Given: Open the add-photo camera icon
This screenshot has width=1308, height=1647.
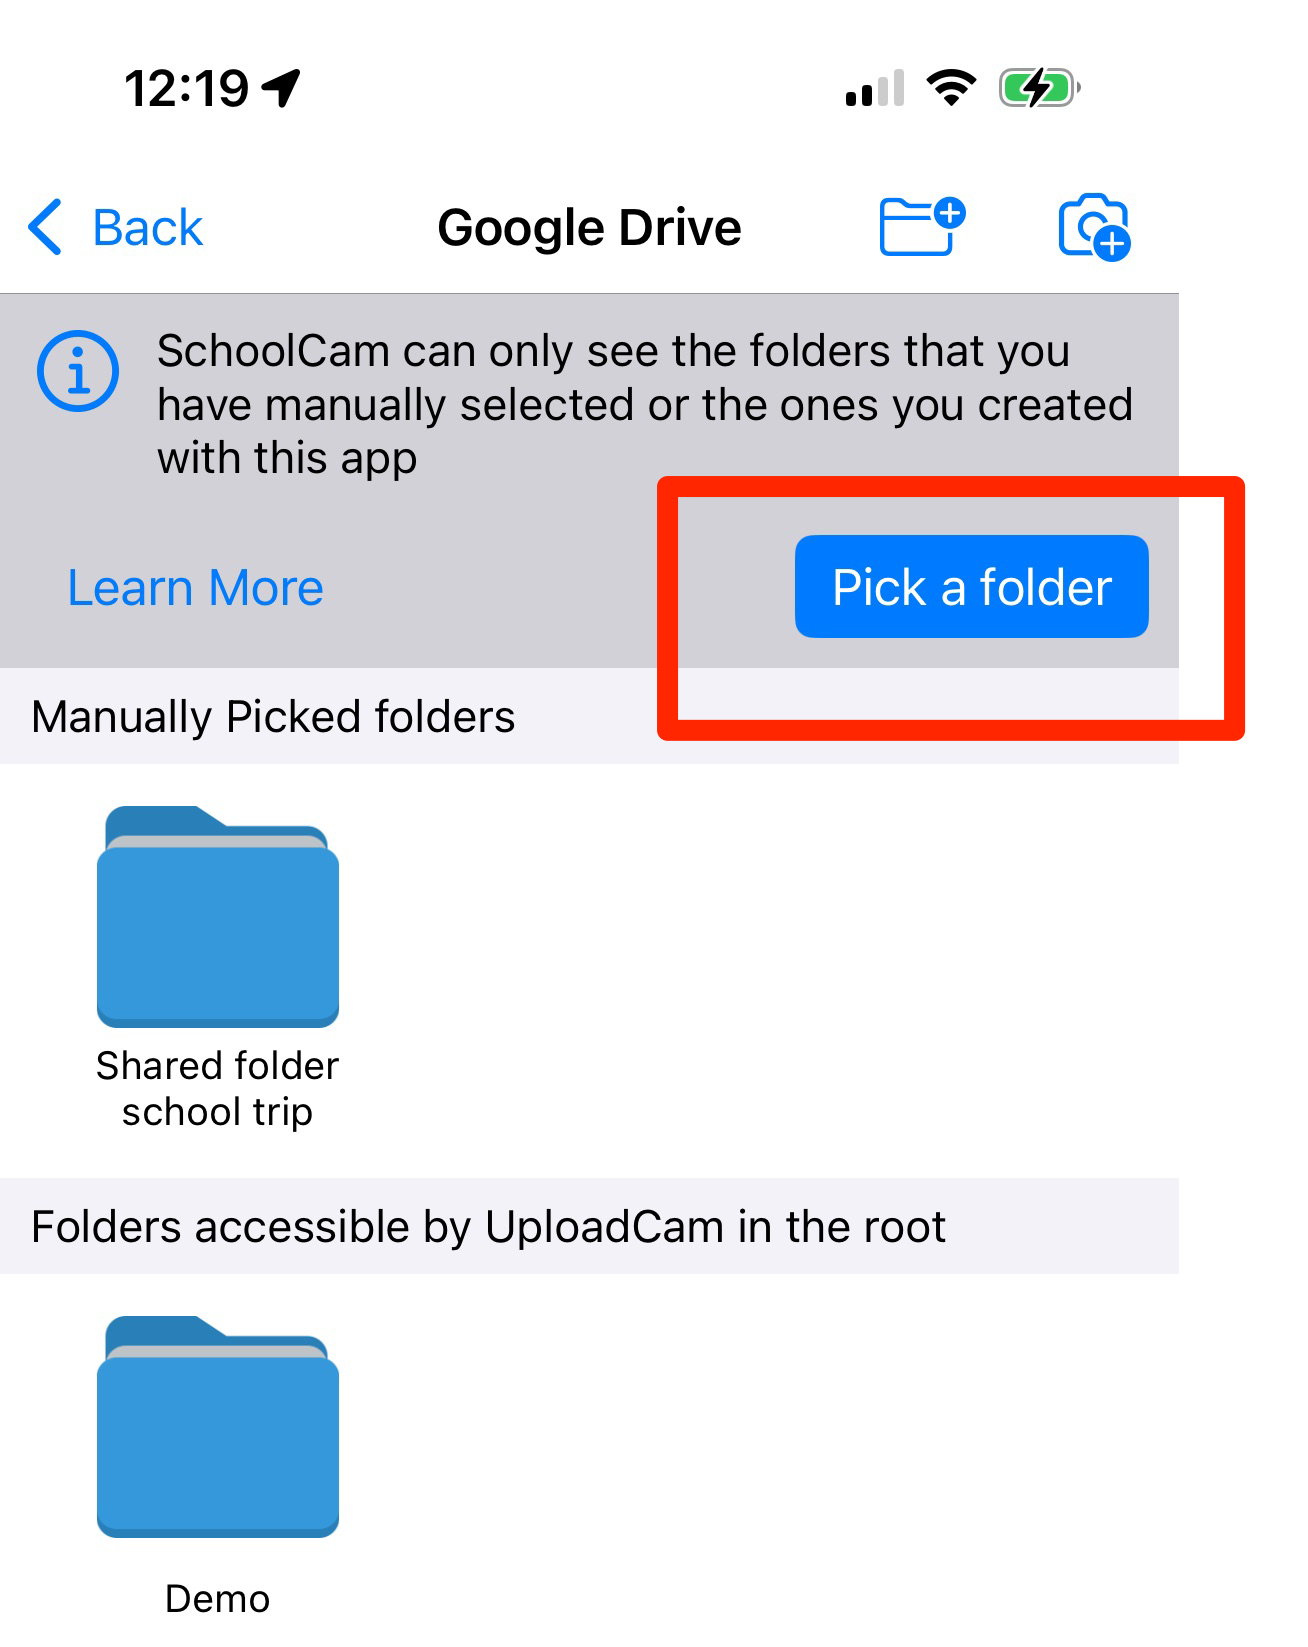Looking at the screenshot, I should coord(1095,227).
